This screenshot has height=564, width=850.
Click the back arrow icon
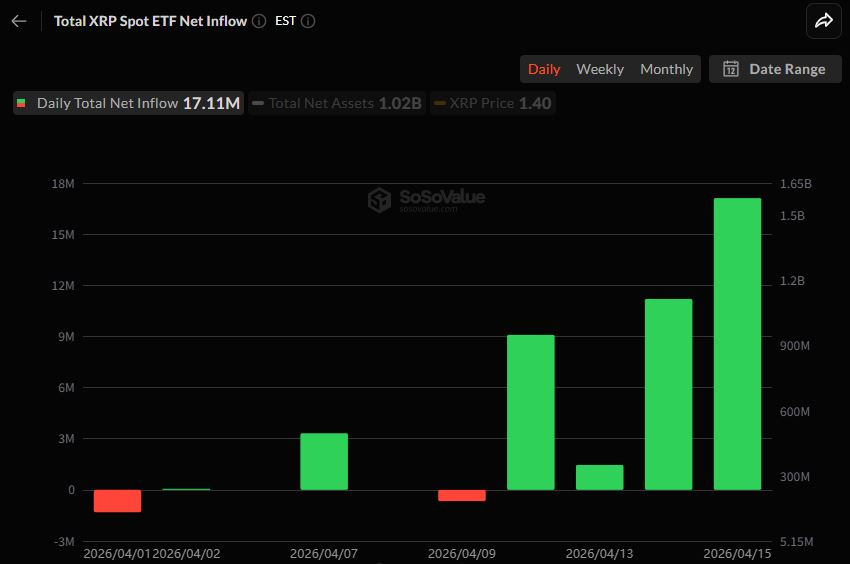click(19, 21)
